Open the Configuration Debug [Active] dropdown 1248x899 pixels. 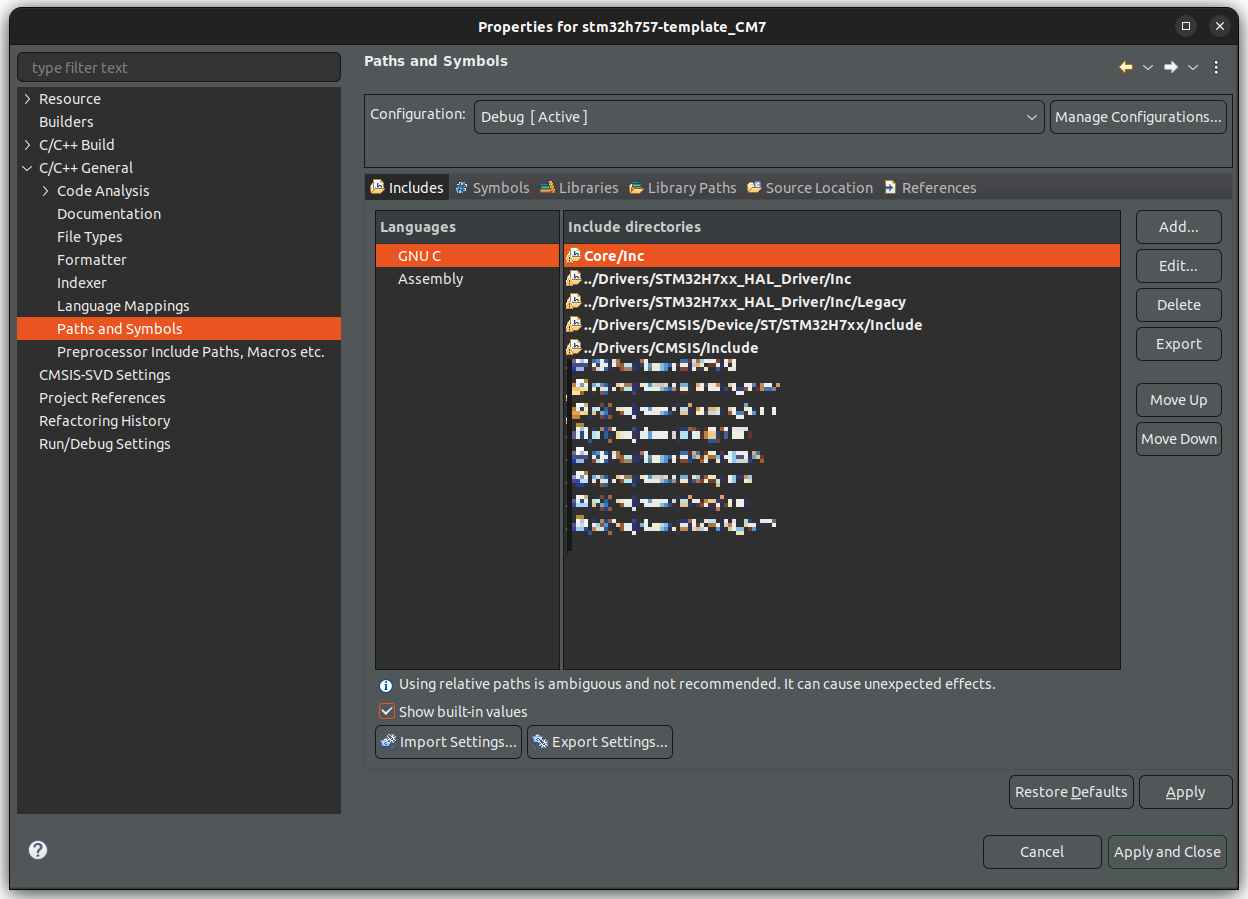pyautogui.click(x=759, y=117)
